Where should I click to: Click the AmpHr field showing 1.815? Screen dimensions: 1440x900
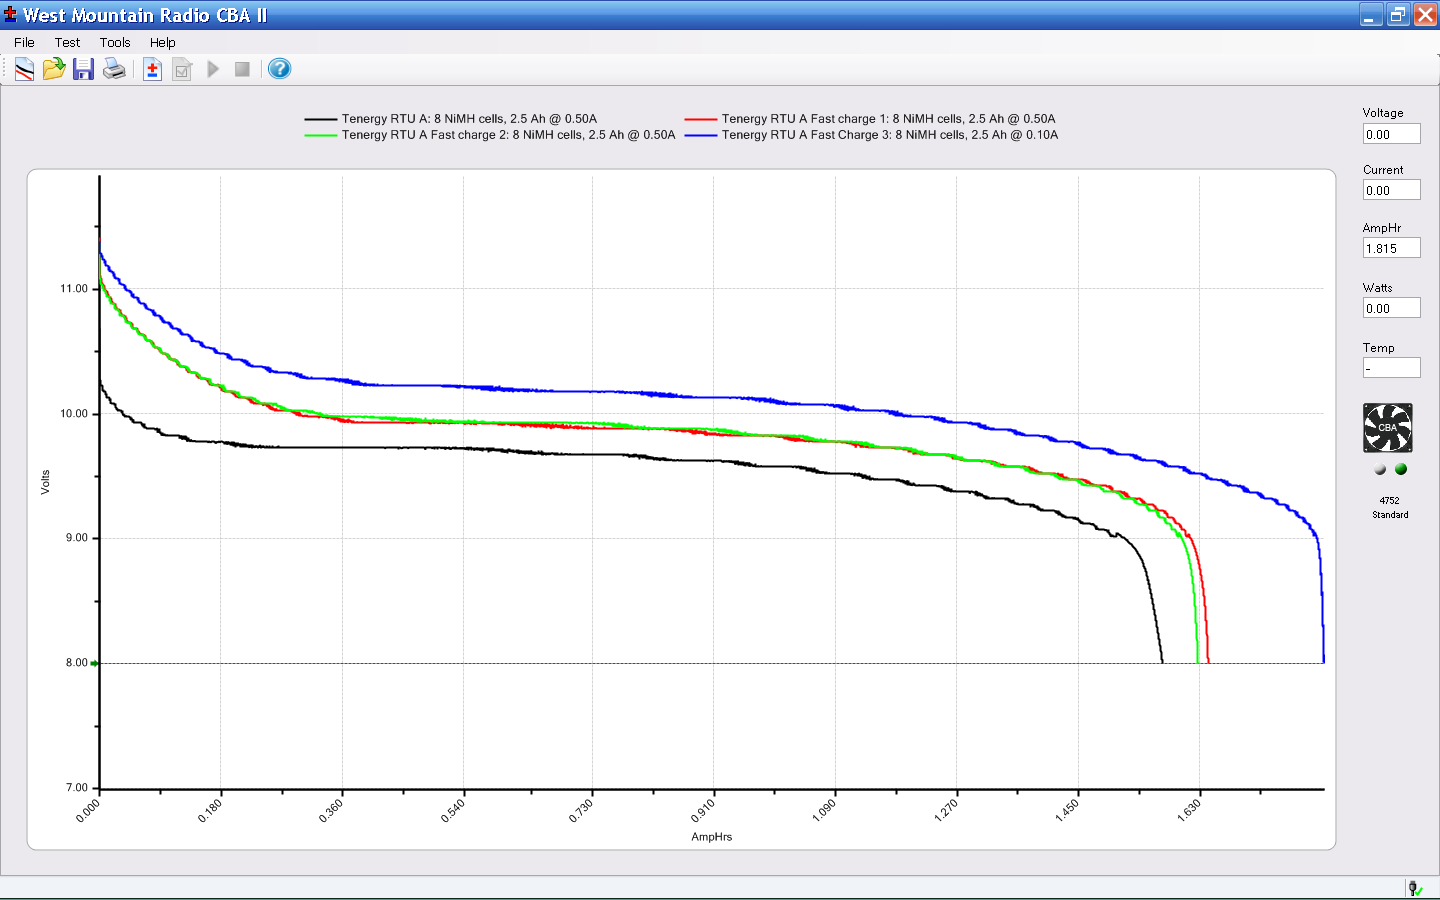[1391, 248]
